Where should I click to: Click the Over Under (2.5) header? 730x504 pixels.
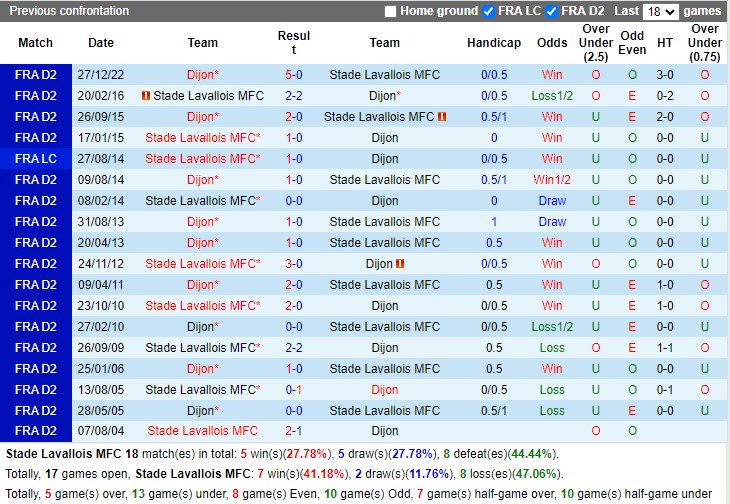tap(596, 43)
